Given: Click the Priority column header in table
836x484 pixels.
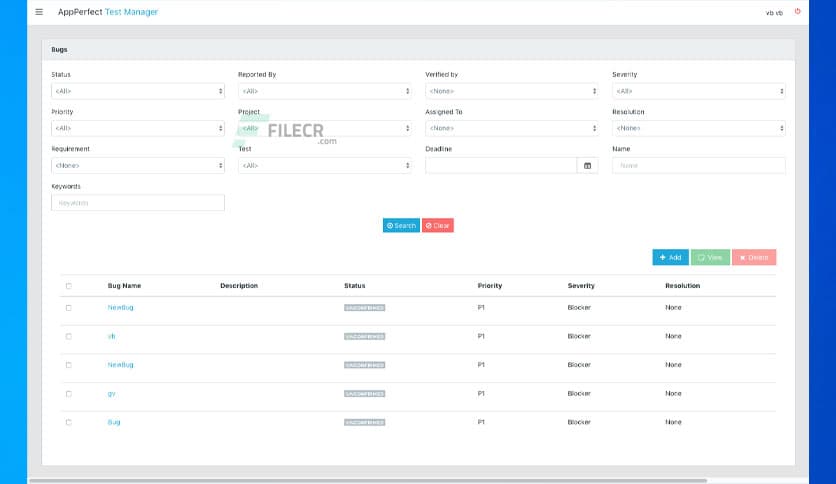Looking at the screenshot, I should pyautogui.click(x=489, y=286).
